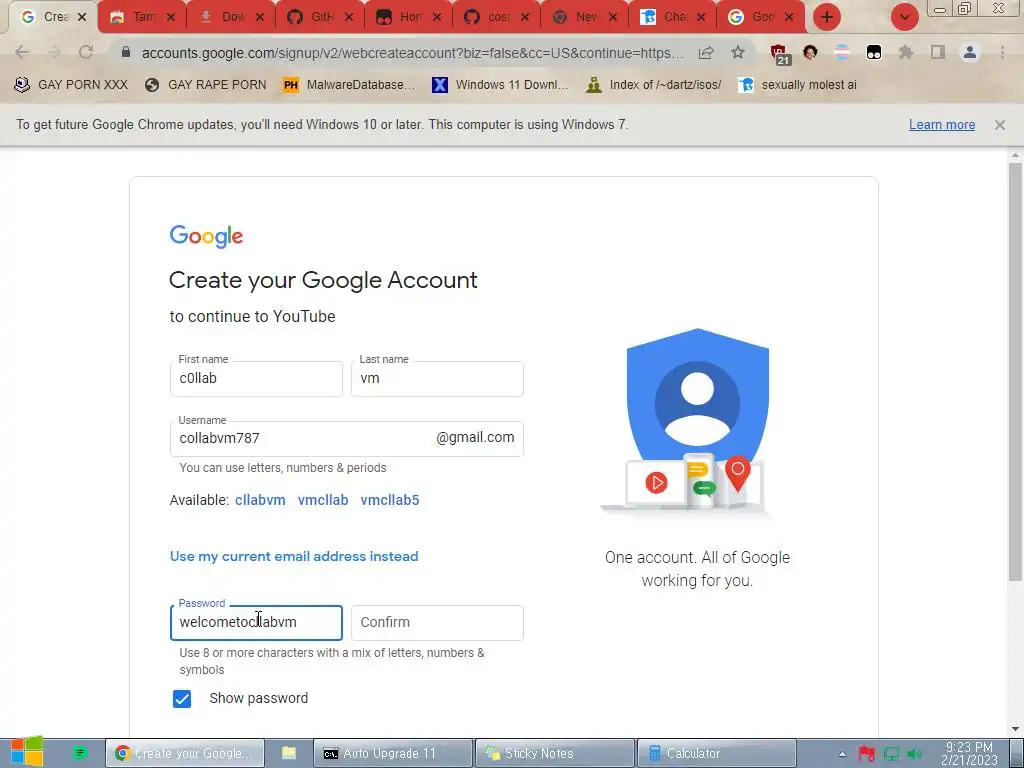1024x768 pixels.
Task: Dismiss the Chrome update notification bar
Action: (x=1000, y=125)
